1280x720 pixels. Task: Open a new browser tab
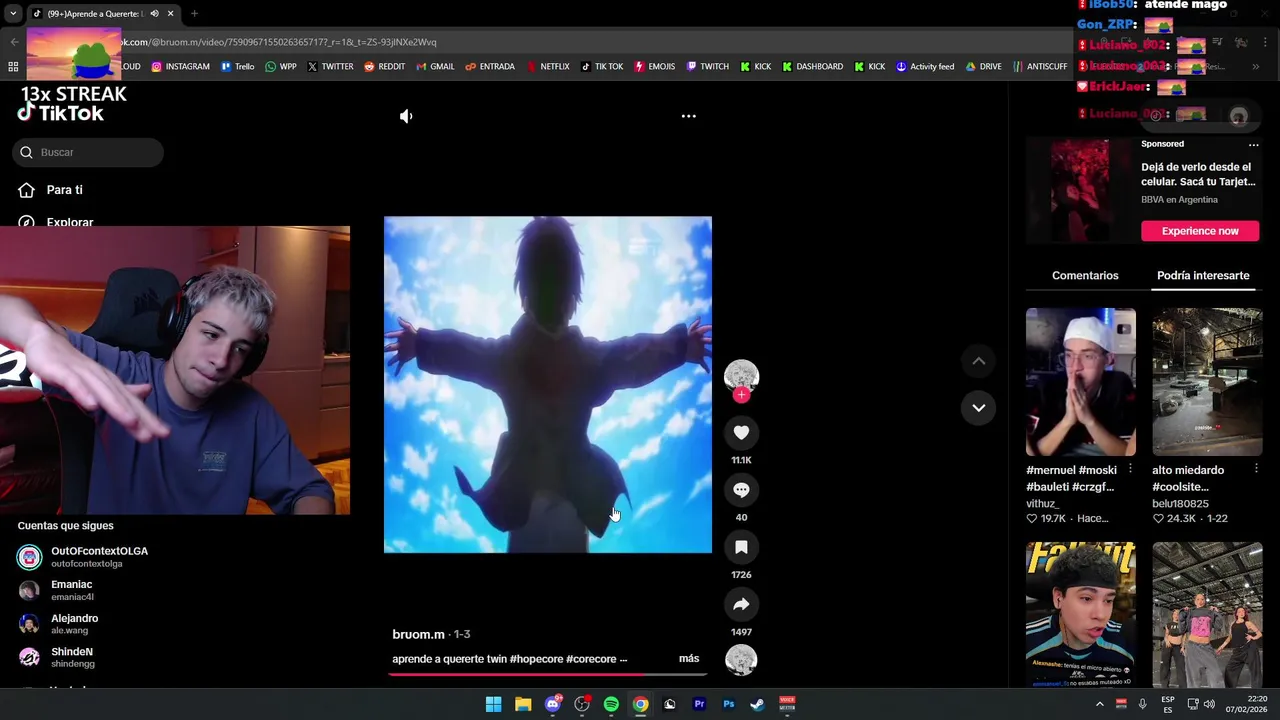194,14
